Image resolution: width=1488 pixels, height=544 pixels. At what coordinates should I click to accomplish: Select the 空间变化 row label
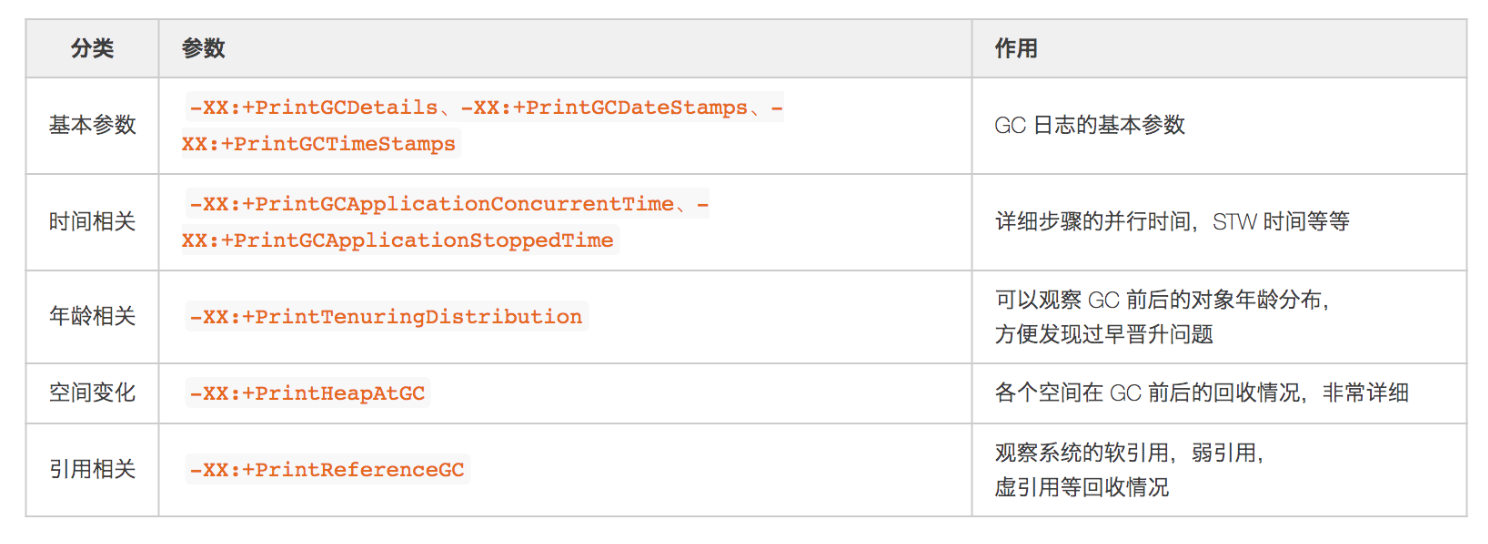92,392
